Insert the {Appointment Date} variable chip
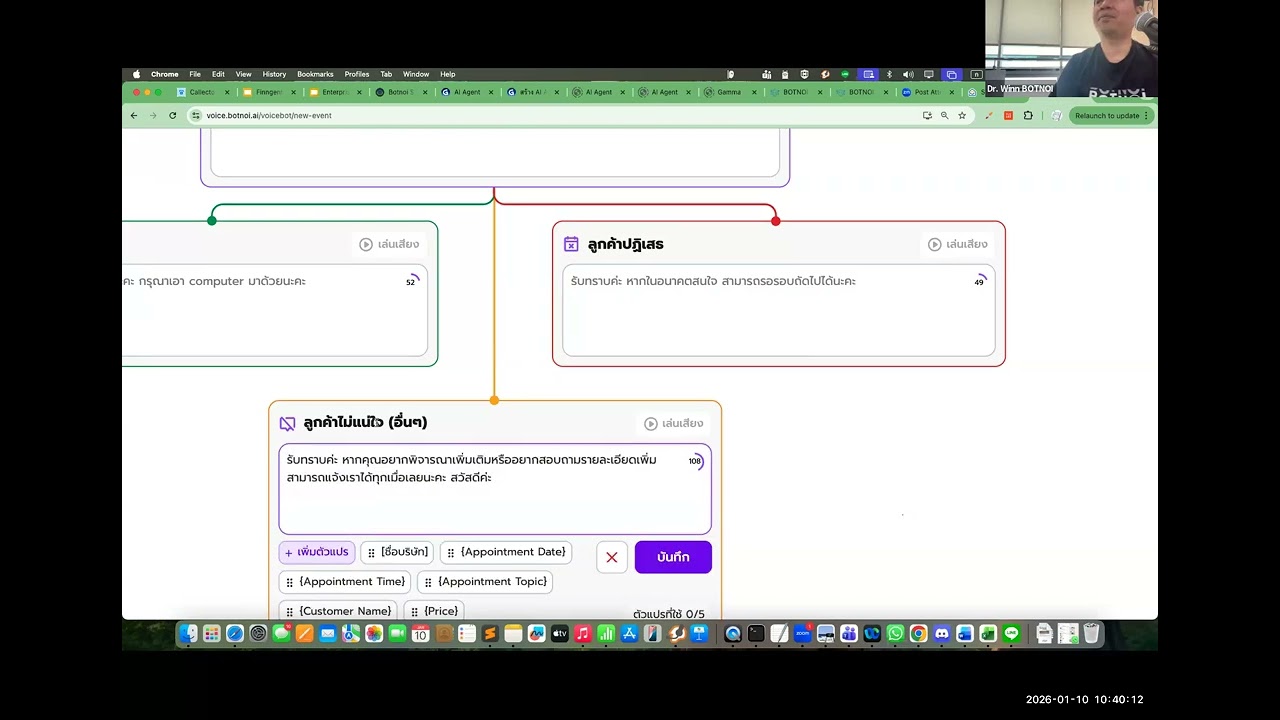 [506, 552]
